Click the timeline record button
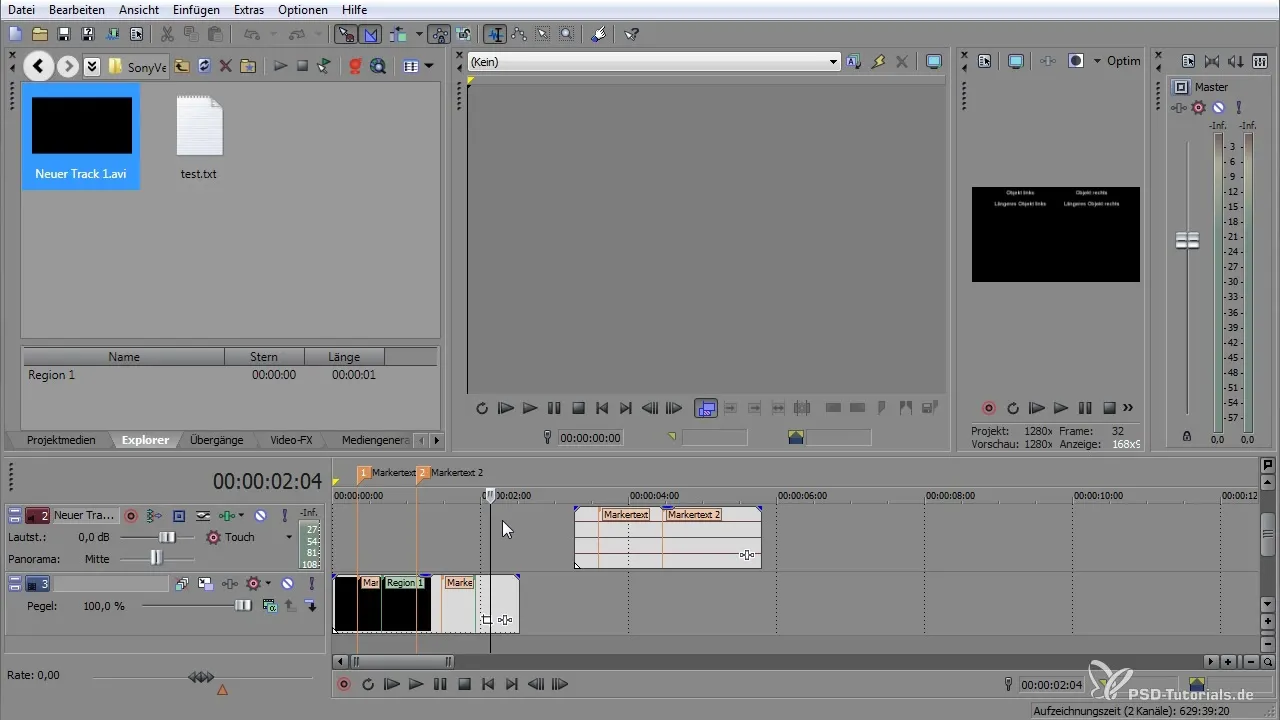This screenshot has height=720, width=1280. [x=344, y=685]
